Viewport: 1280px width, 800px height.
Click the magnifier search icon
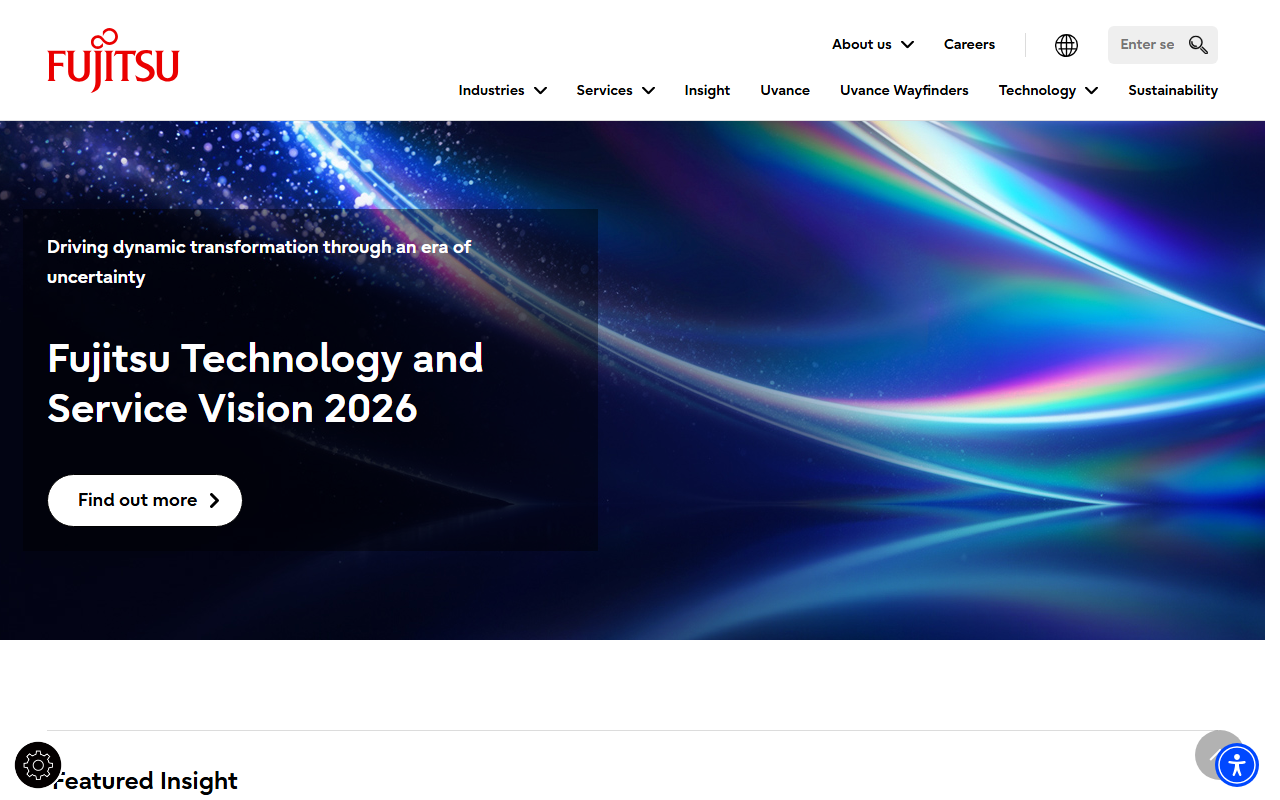(x=1198, y=45)
